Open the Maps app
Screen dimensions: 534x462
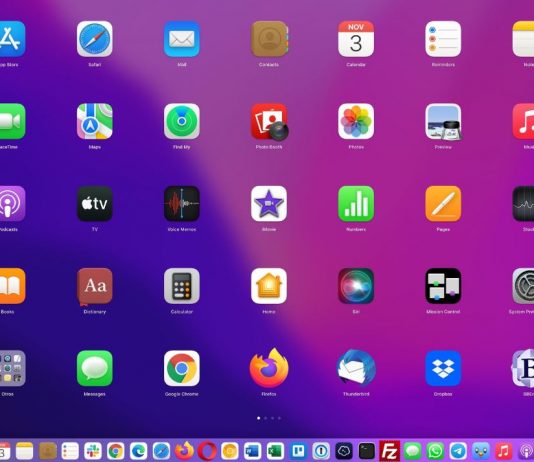tap(95, 121)
